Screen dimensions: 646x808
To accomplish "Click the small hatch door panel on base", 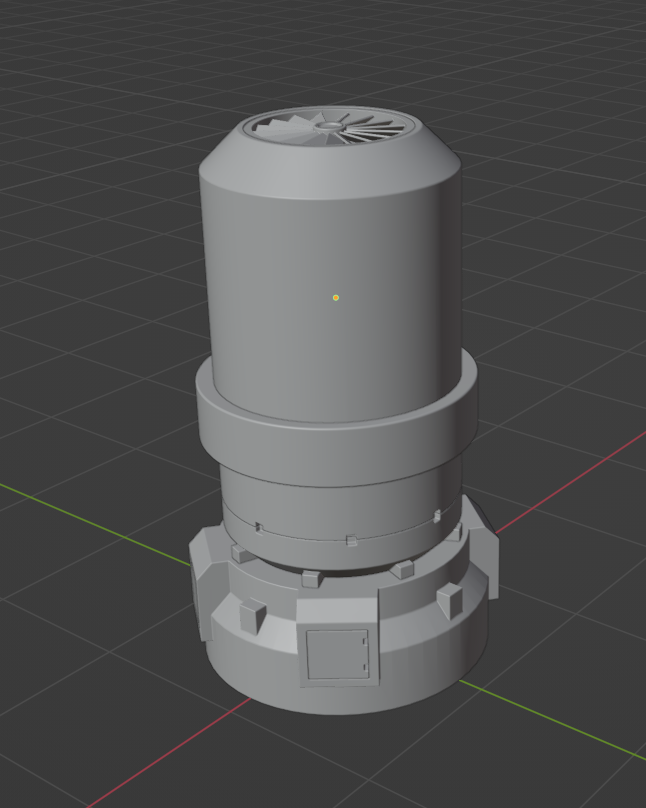I will [x=338, y=653].
